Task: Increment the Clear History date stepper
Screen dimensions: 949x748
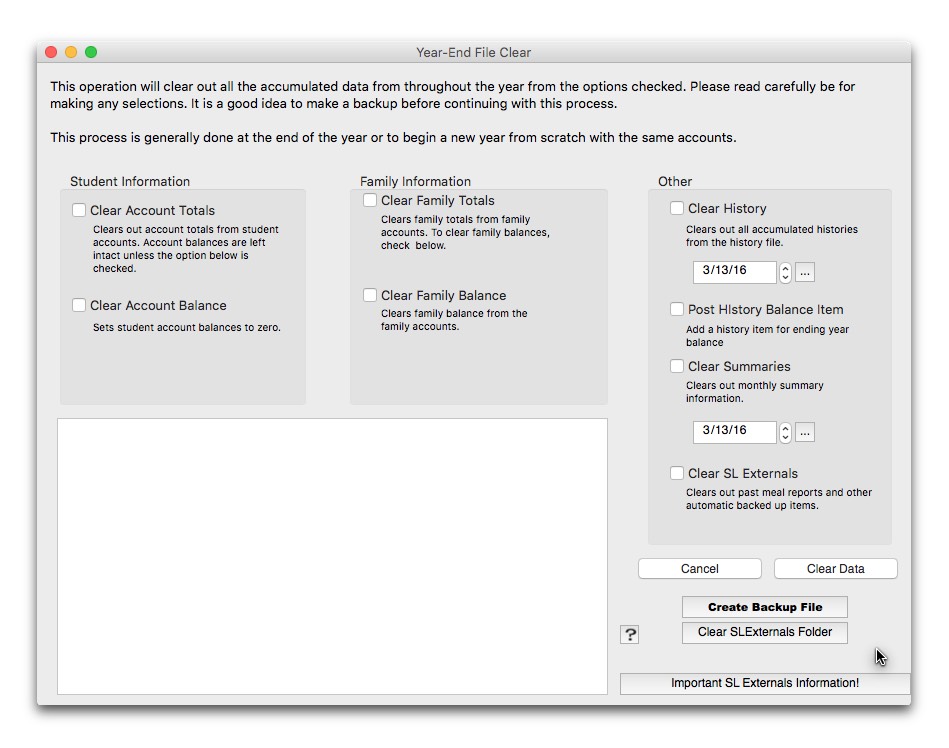Action: coord(785,267)
